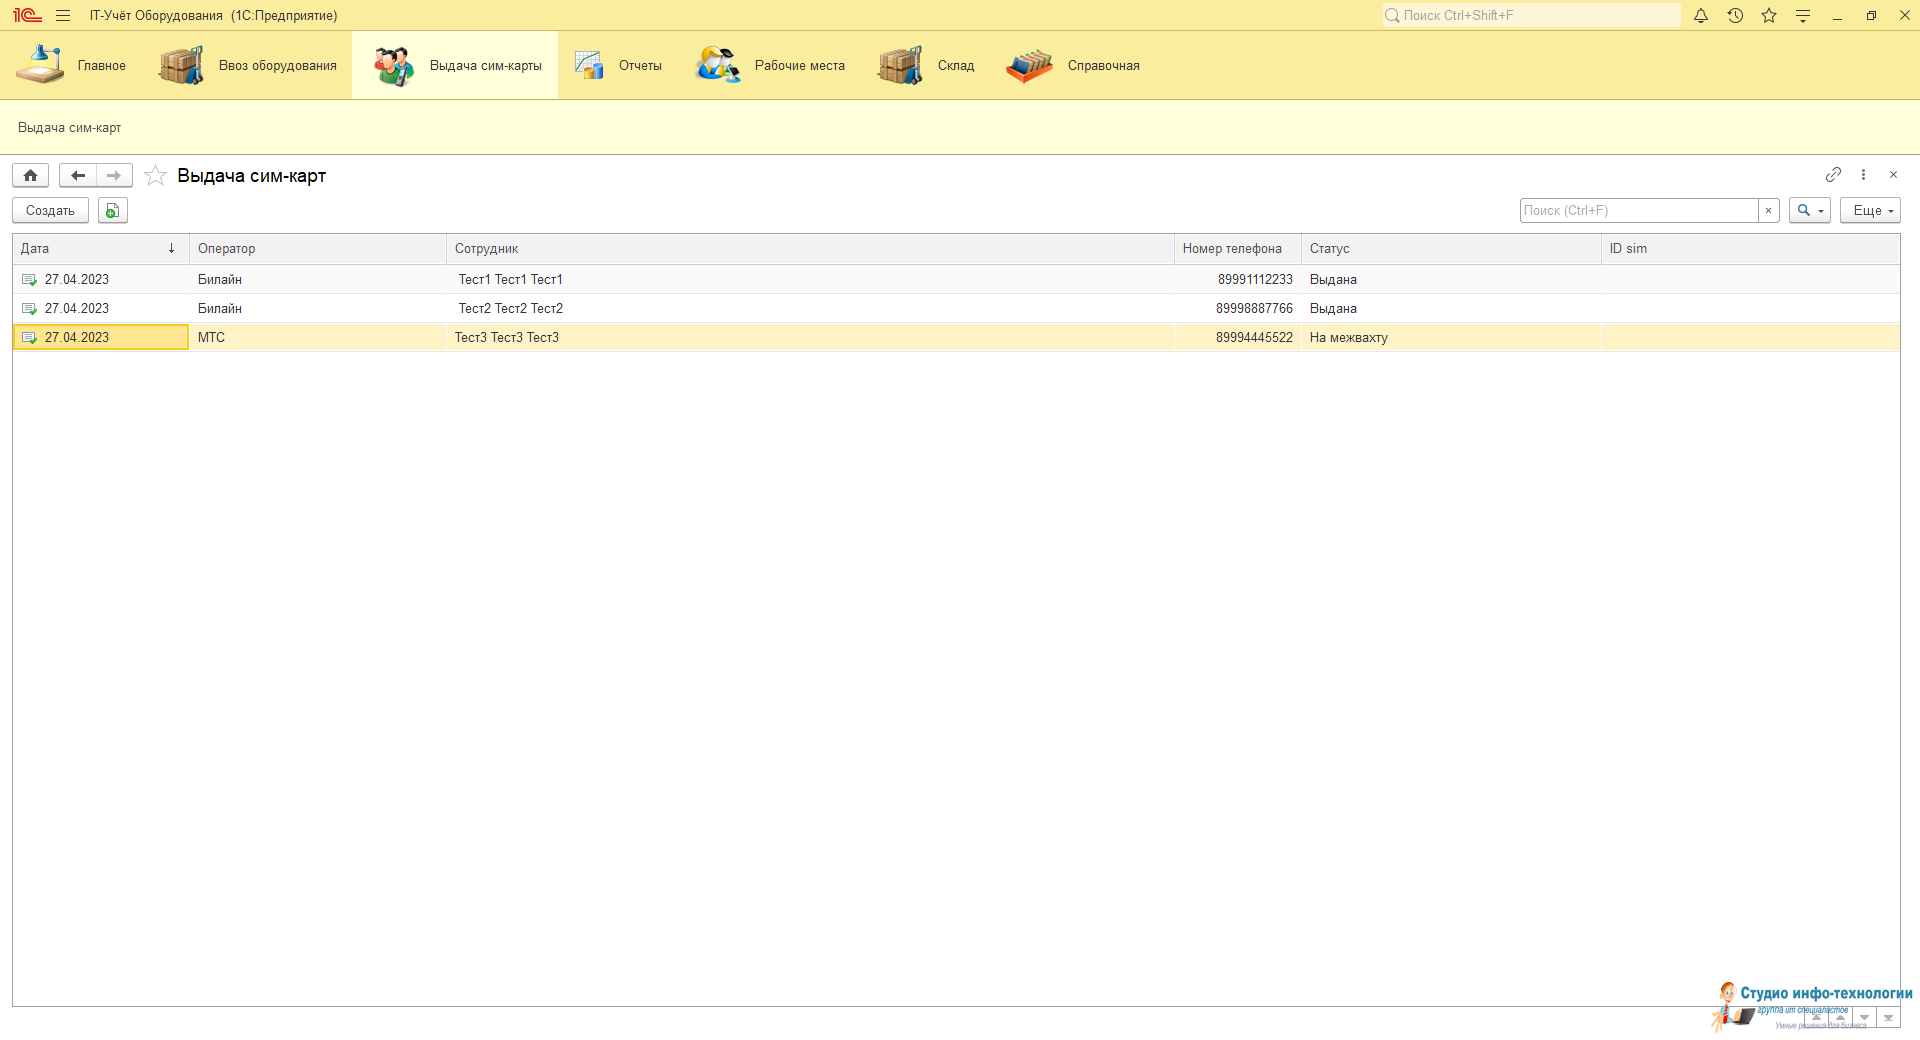Open the Выдача сим-карт navigation link
The height and width of the screenshot is (1040, 1920).
pos(69,128)
